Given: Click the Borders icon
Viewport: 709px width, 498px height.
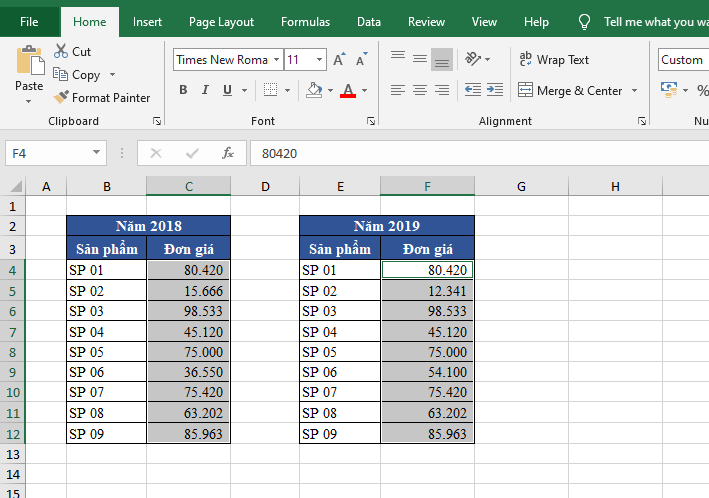Looking at the screenshot, I should pos(271,90).
